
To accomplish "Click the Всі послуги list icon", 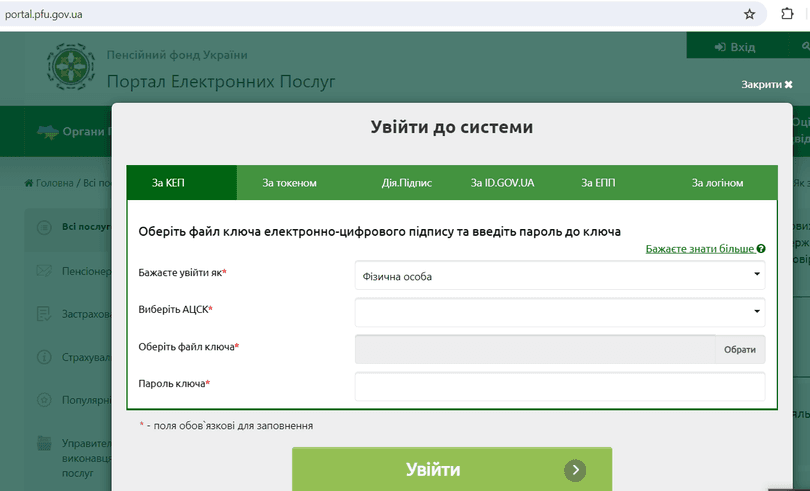I will click(x=44, y=227).
